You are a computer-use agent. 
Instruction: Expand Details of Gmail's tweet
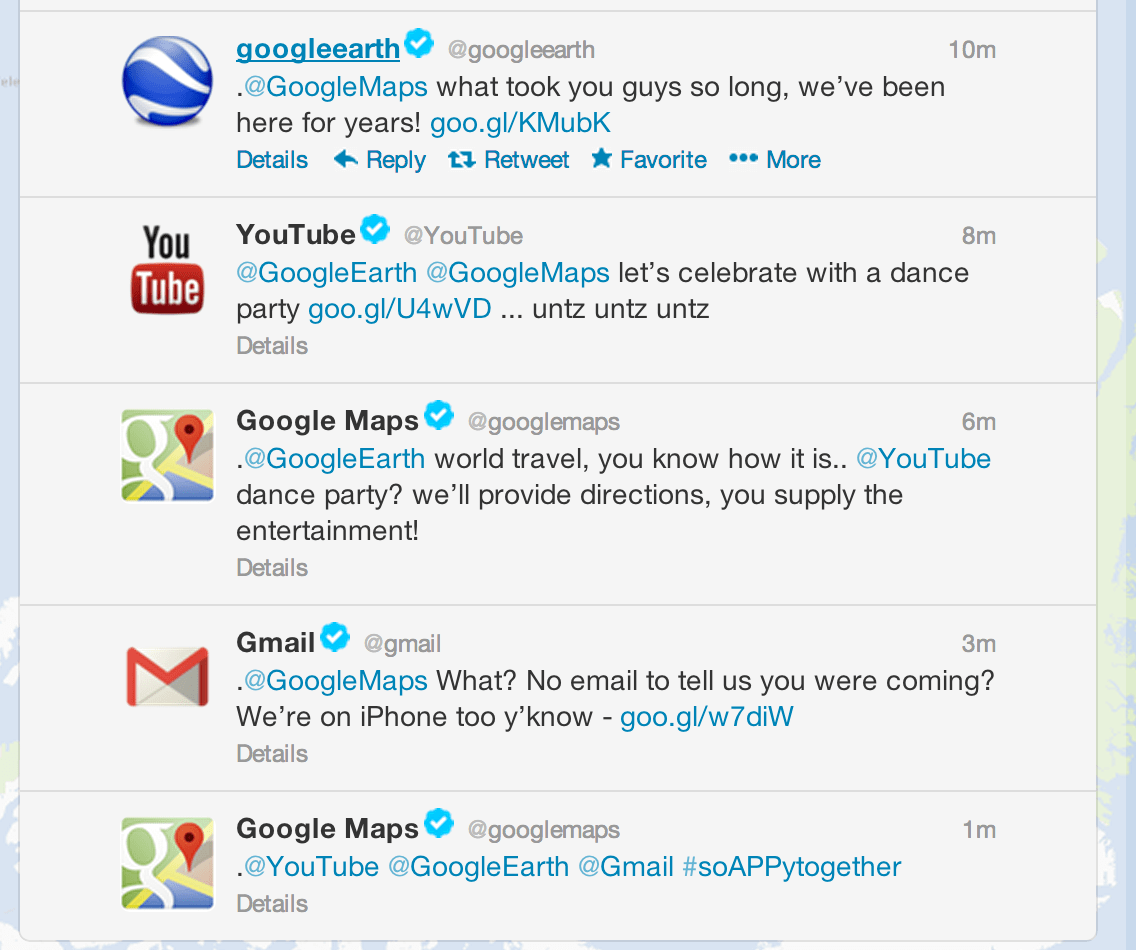(271, 753)
